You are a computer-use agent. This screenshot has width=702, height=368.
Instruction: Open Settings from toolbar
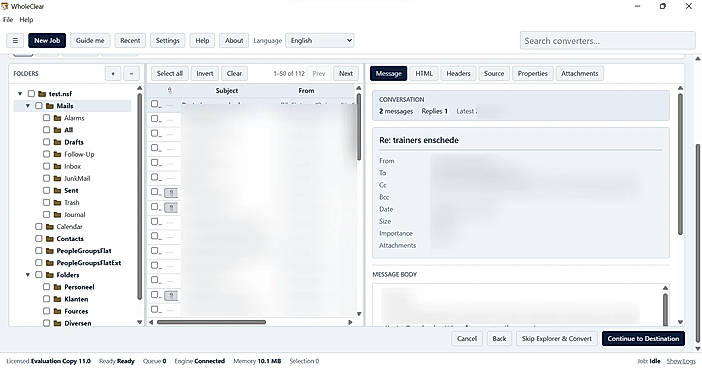pos(167,40)
